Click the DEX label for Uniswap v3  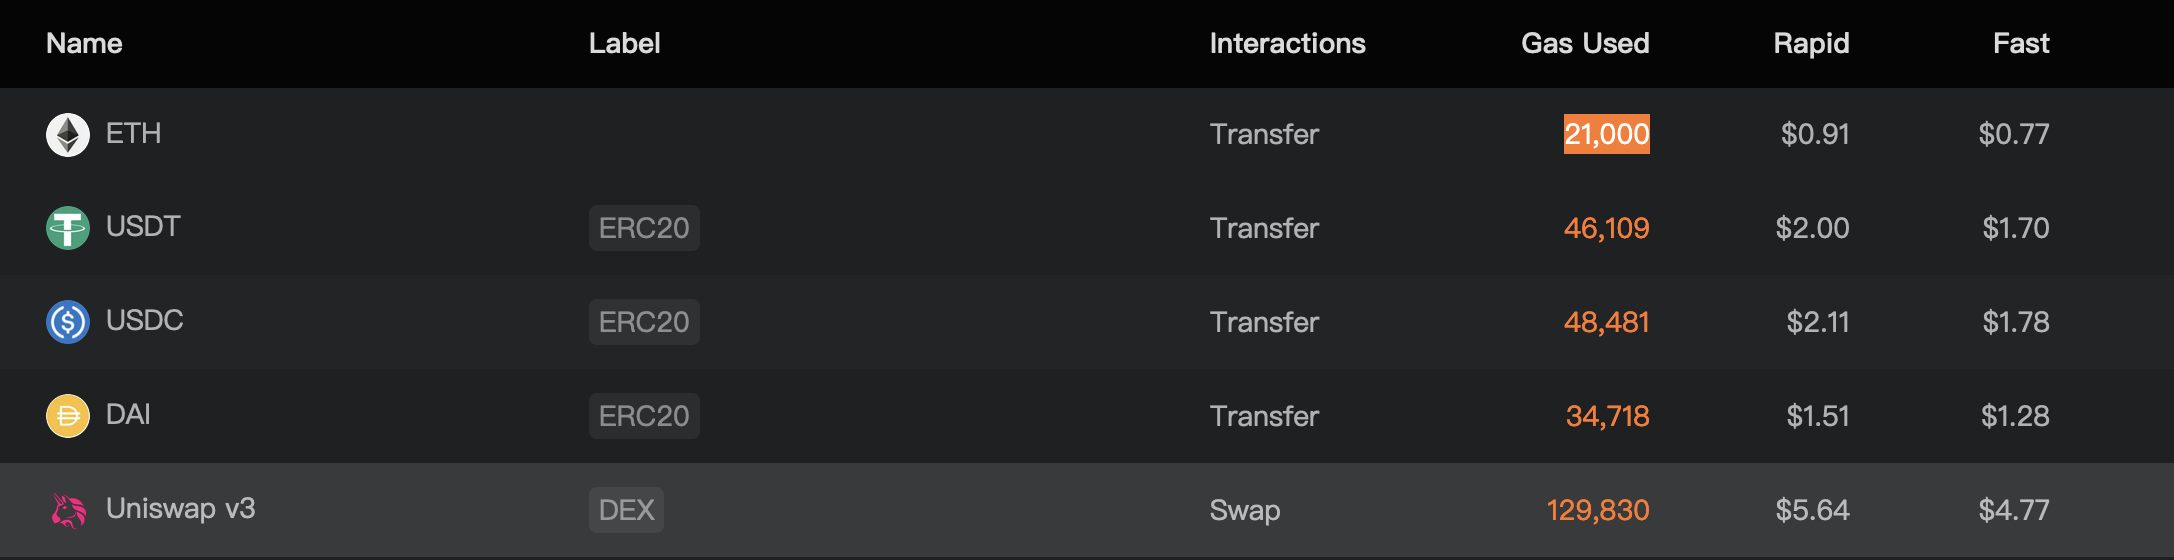(x=626, y=510)
